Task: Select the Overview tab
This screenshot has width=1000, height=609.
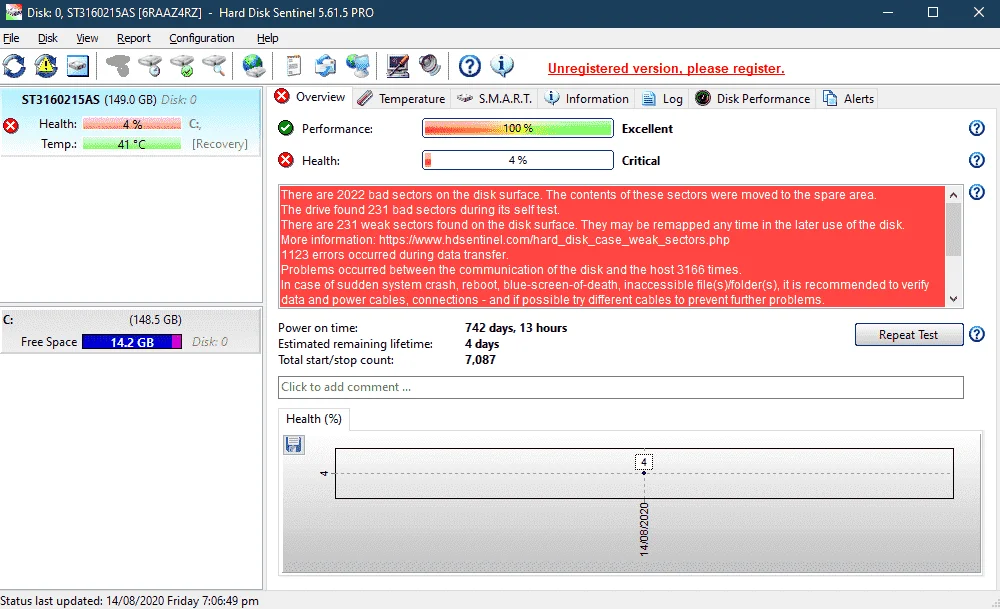Action: click(x=310, y=97)
